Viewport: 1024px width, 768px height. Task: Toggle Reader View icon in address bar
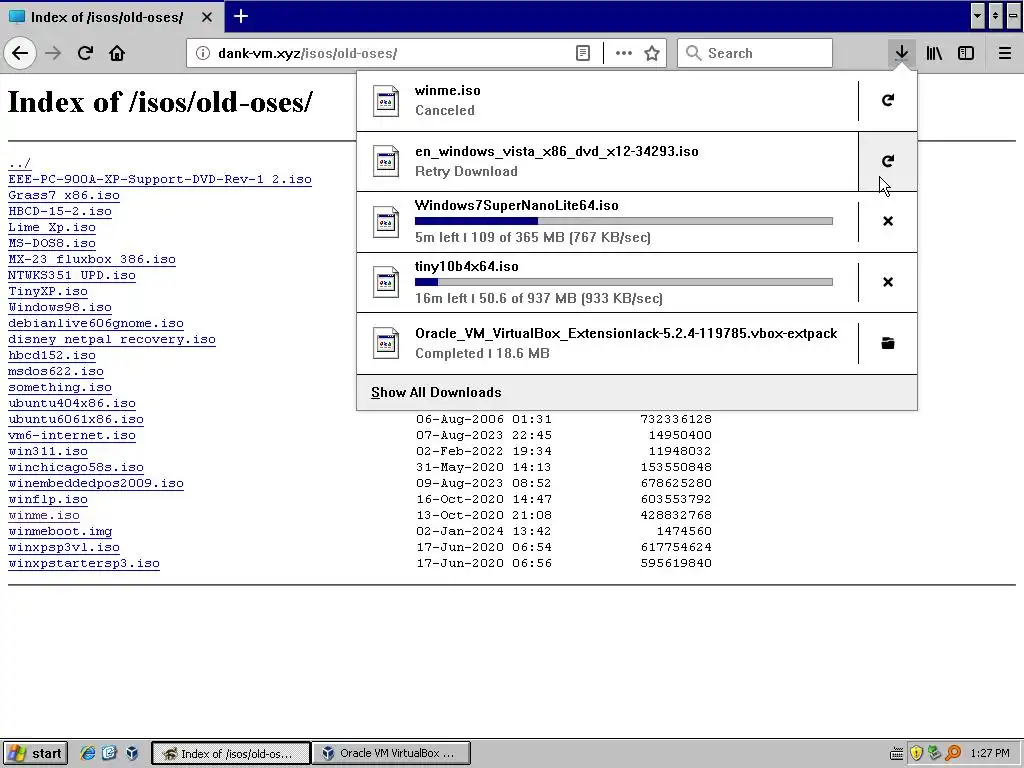(583, 53)
